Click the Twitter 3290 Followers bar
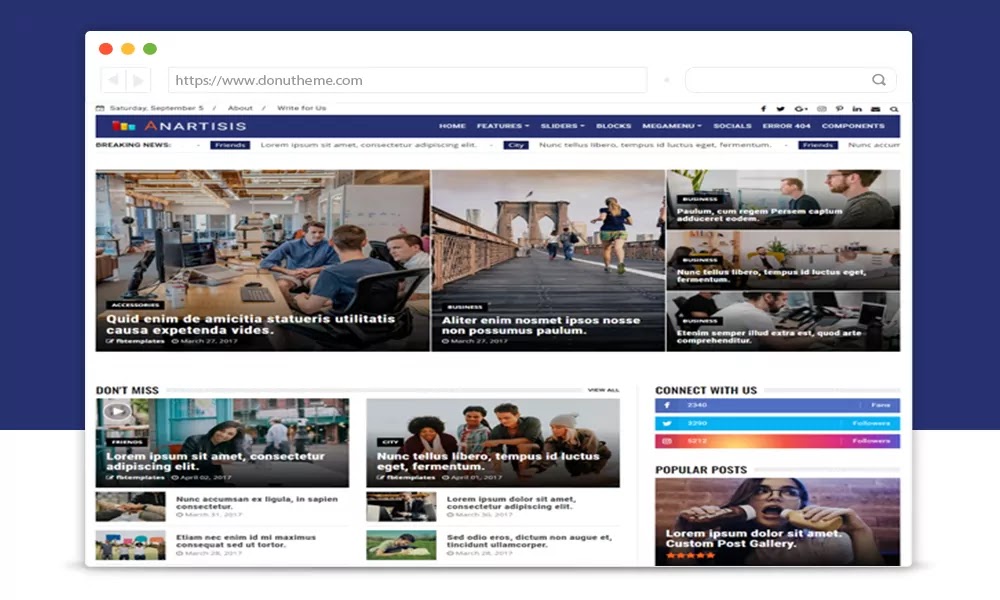Viewport: 1000px width, 600px height. [x=777, y=423]
